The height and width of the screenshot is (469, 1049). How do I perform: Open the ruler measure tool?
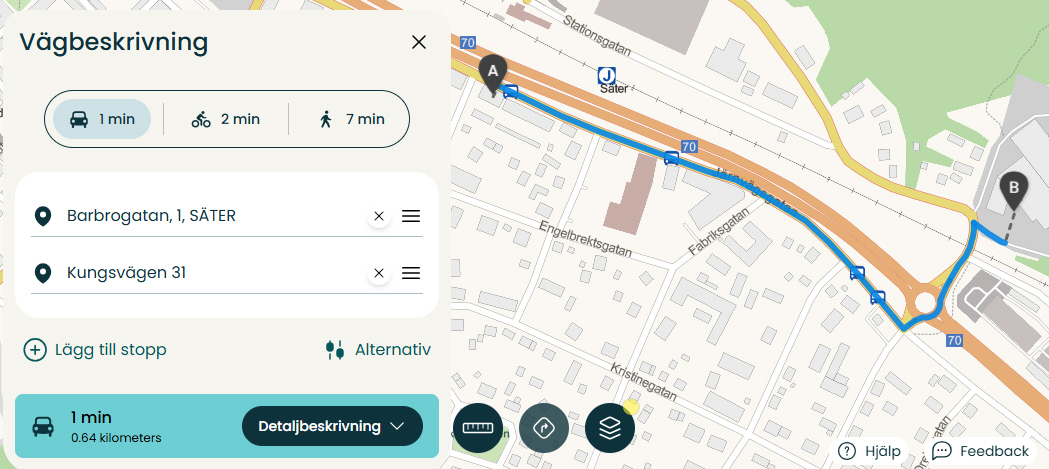pyautogui.click(x=478, y=428)
